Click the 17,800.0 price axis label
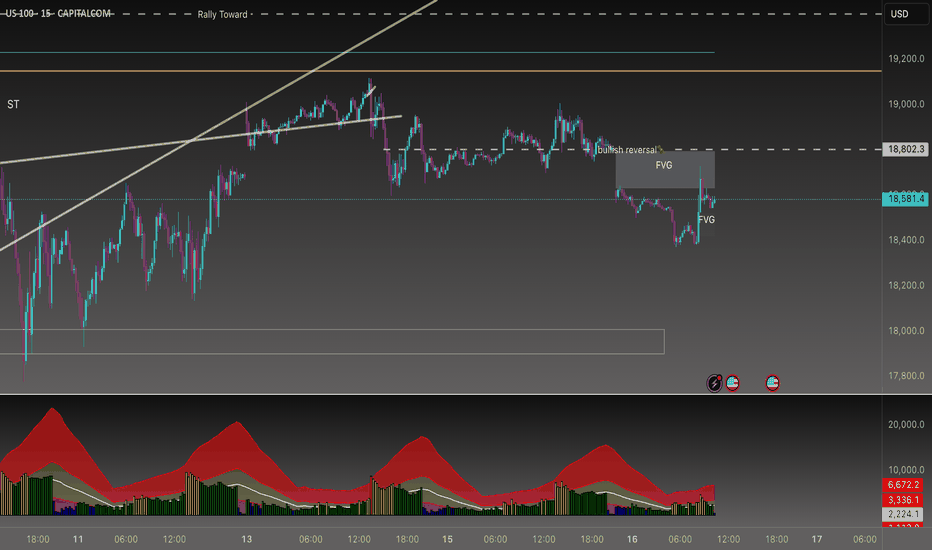The height and width of the screenshot is (550, 932). tap(906, 376)
